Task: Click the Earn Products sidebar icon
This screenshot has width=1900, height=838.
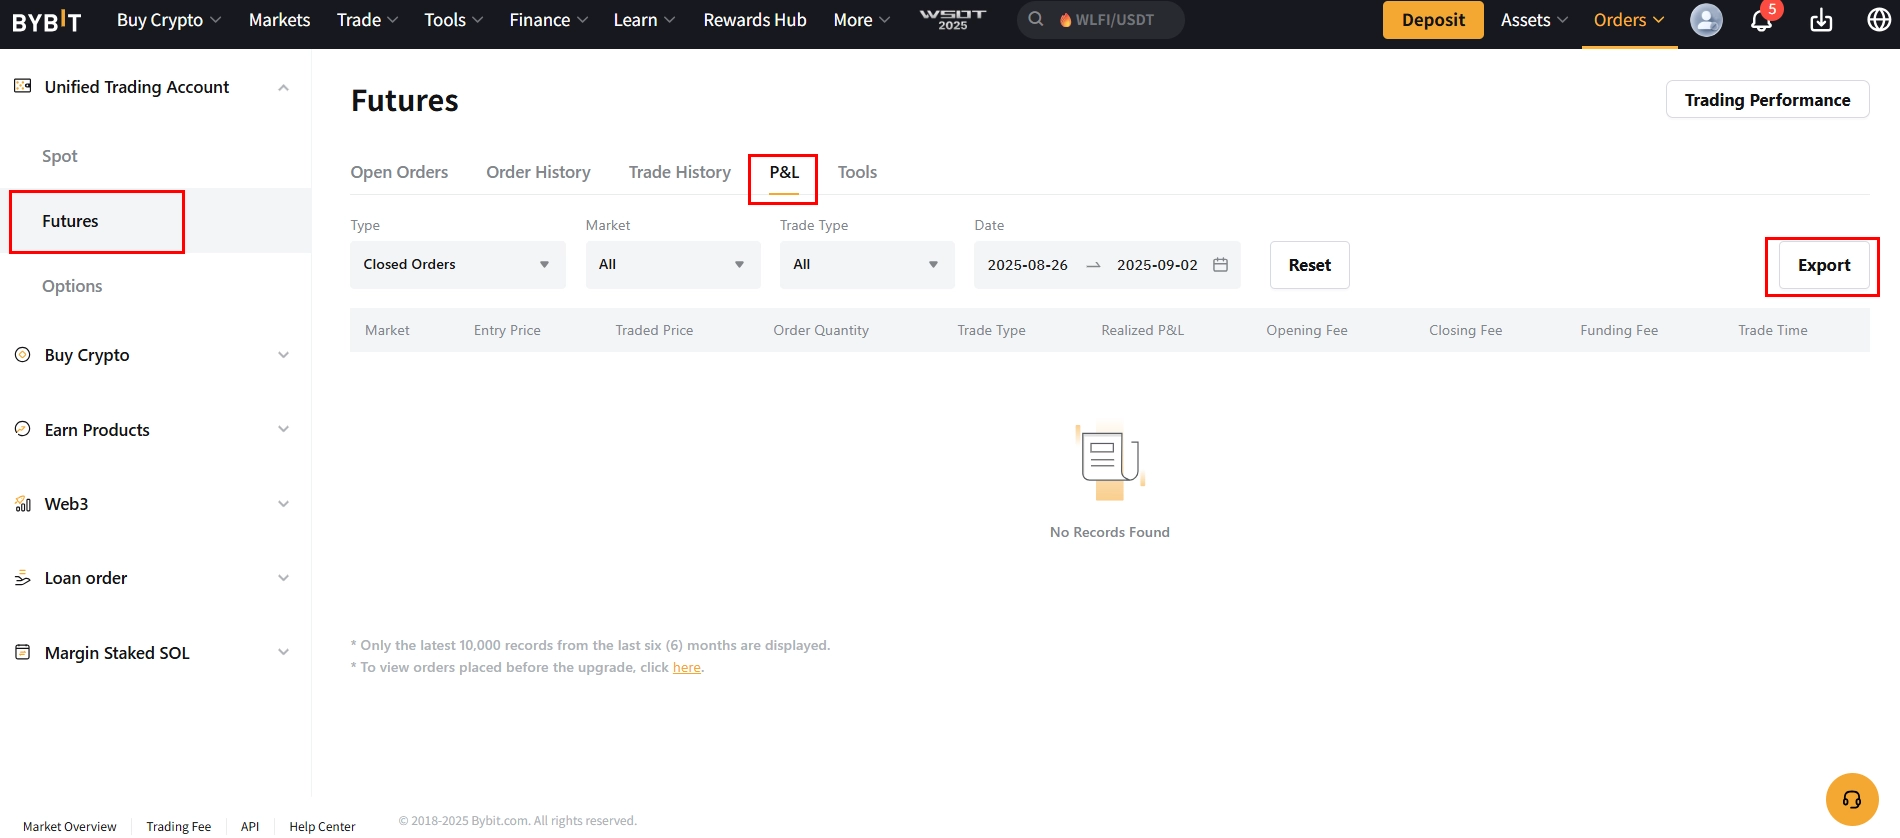Action: pyautogui.click(x=22, y=430)
